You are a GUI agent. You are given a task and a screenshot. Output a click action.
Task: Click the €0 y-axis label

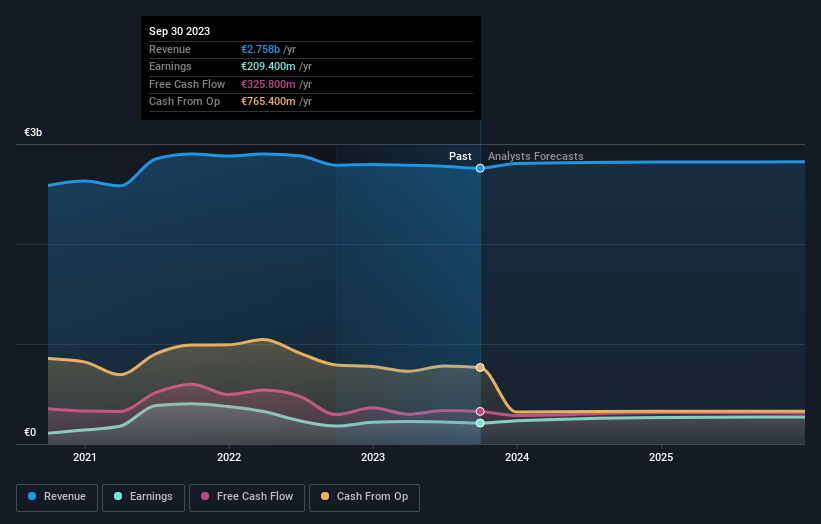tap(30, 432)
